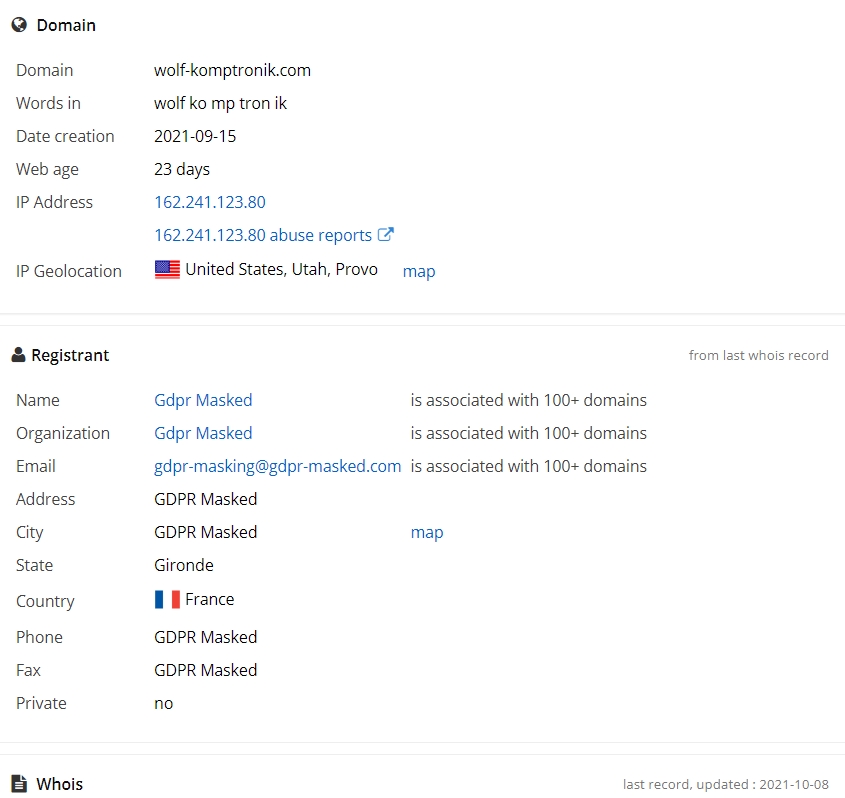Click the globe icon beside Domain heading

pyautogui.click(x=19, y=25)
